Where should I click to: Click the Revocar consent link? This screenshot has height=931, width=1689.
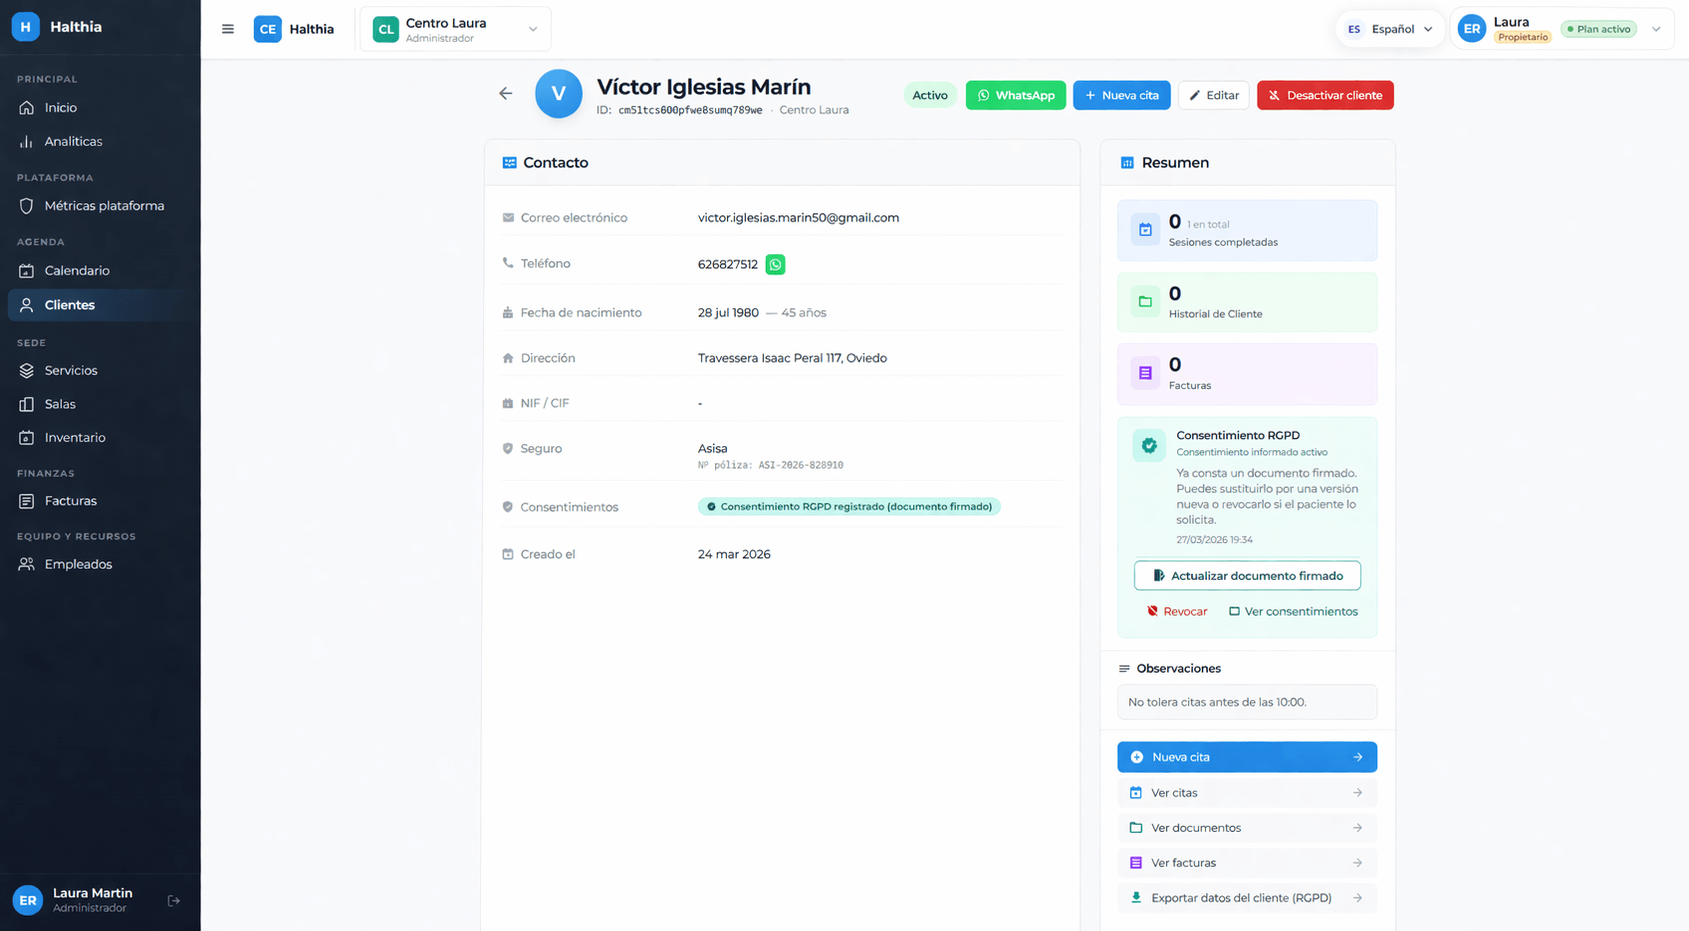tap(1177, 611)
